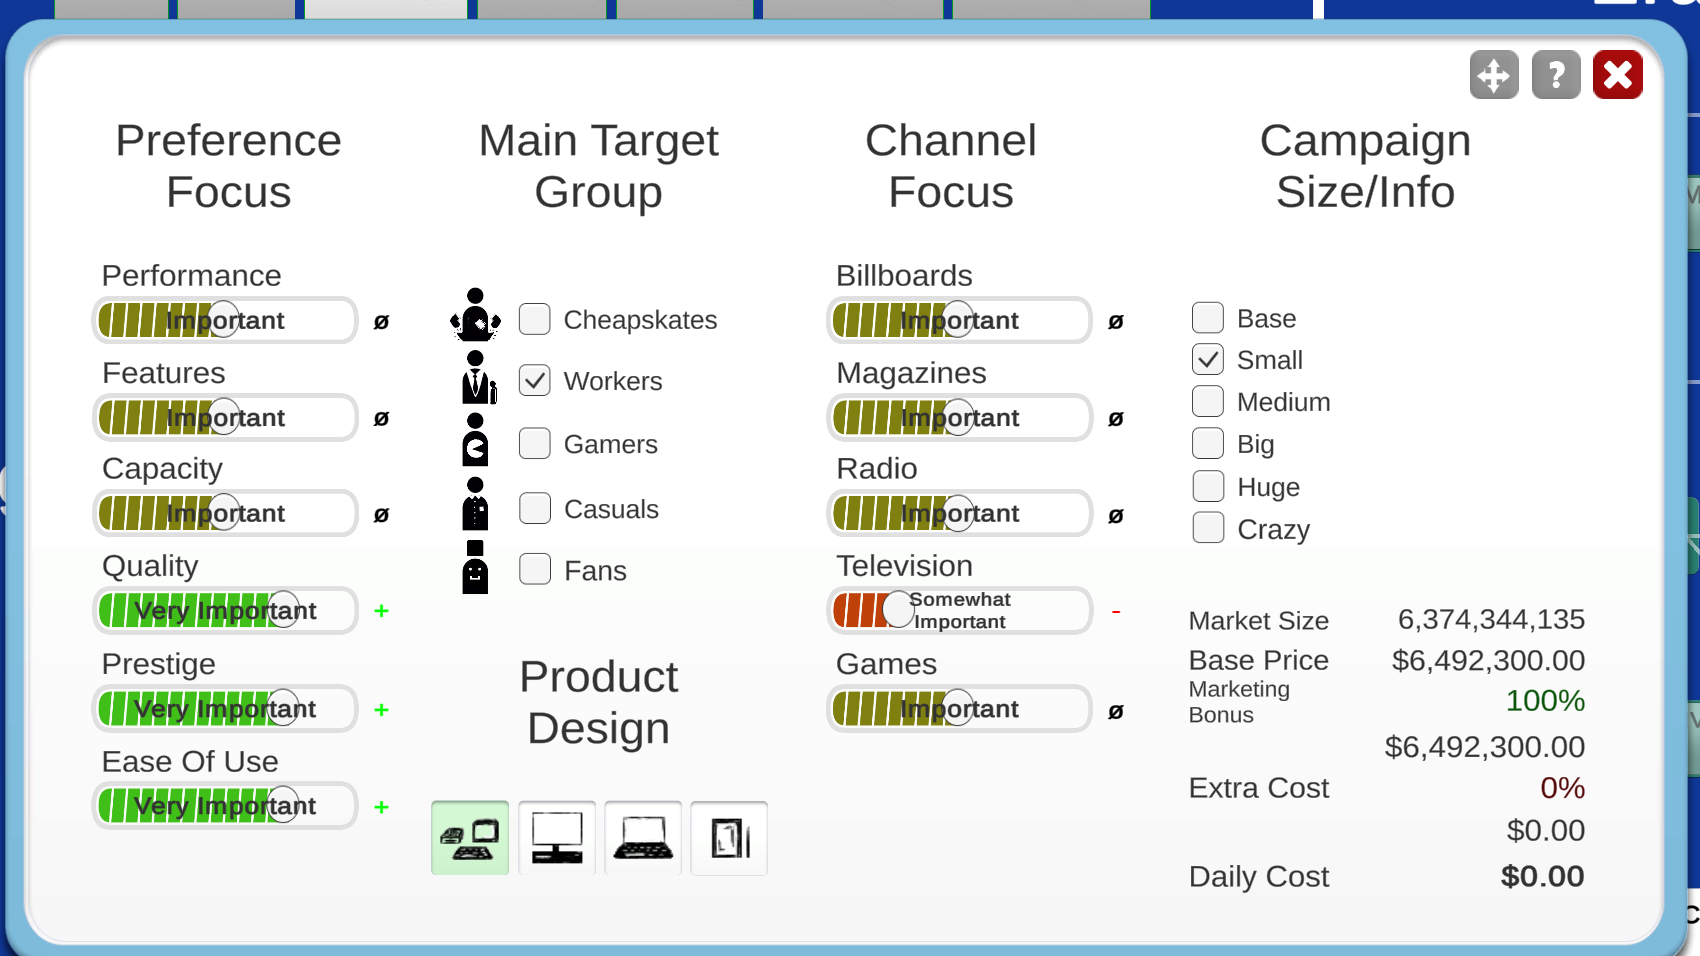This screenshot has width=1700, height=956.
Task: Click the Extra Cost 0% value
Action: 1562,787
